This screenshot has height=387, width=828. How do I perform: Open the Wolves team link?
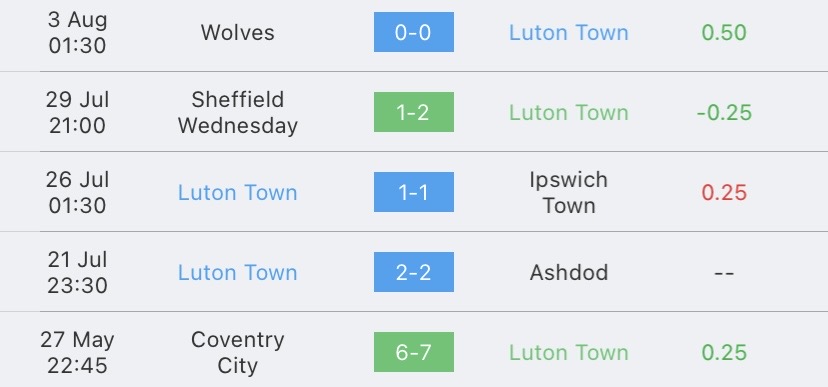238,33
